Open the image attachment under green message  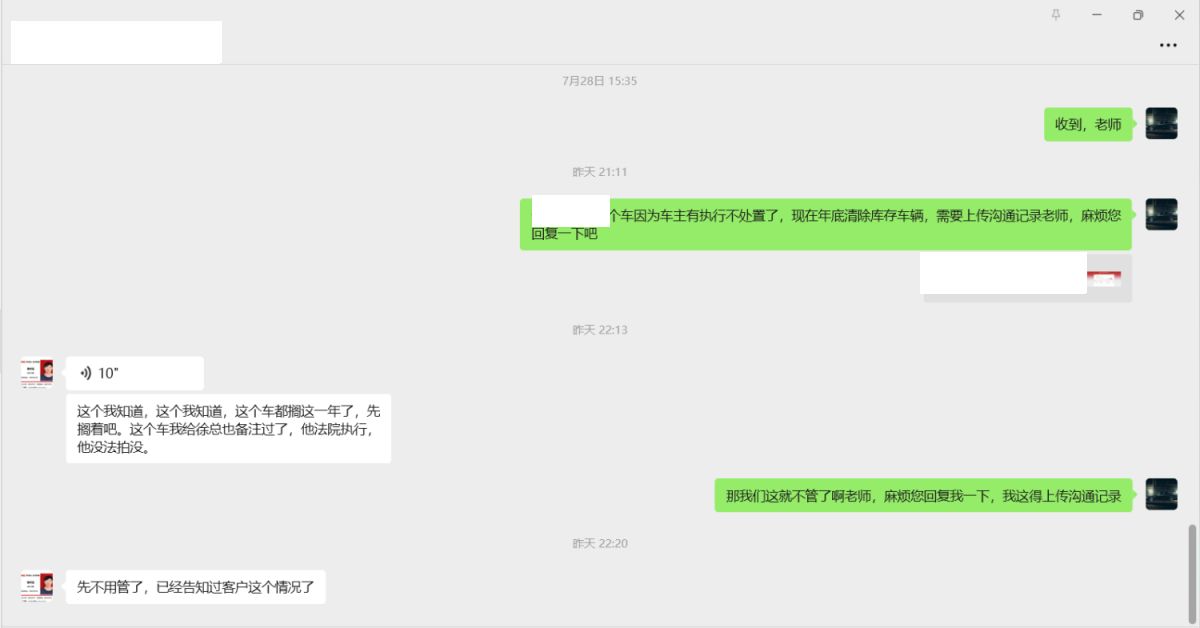(1027, 277)
